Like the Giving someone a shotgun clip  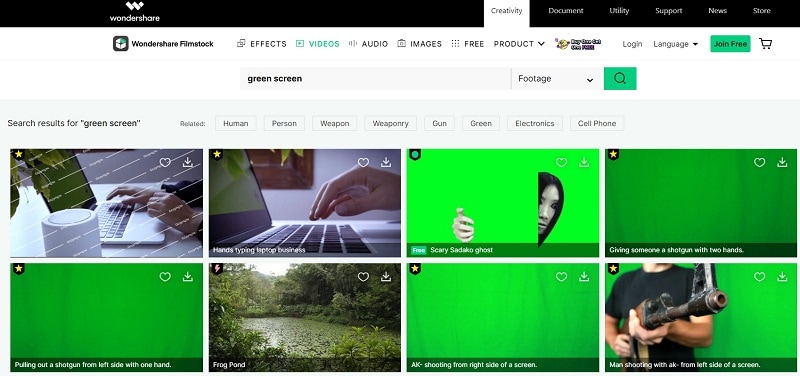click(760, 162)
